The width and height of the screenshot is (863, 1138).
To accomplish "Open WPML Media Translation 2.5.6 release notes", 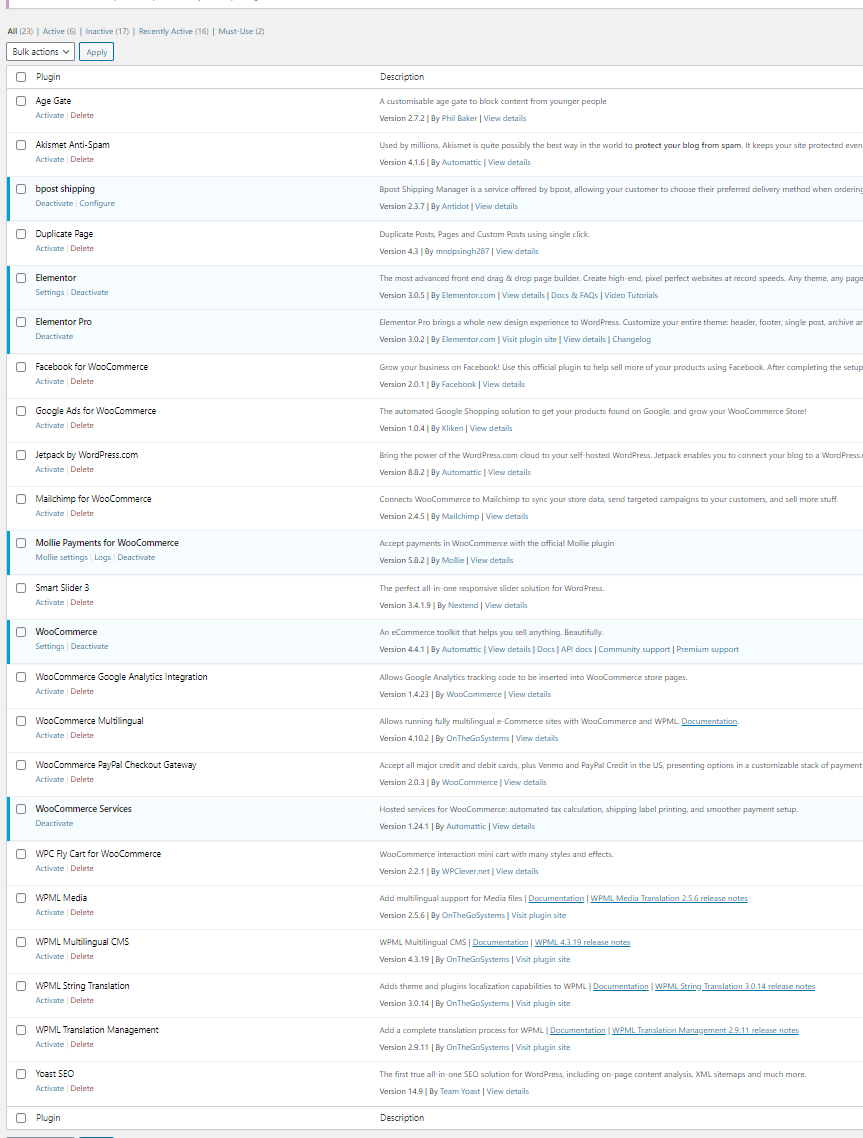I will click(x=669, y=898).
